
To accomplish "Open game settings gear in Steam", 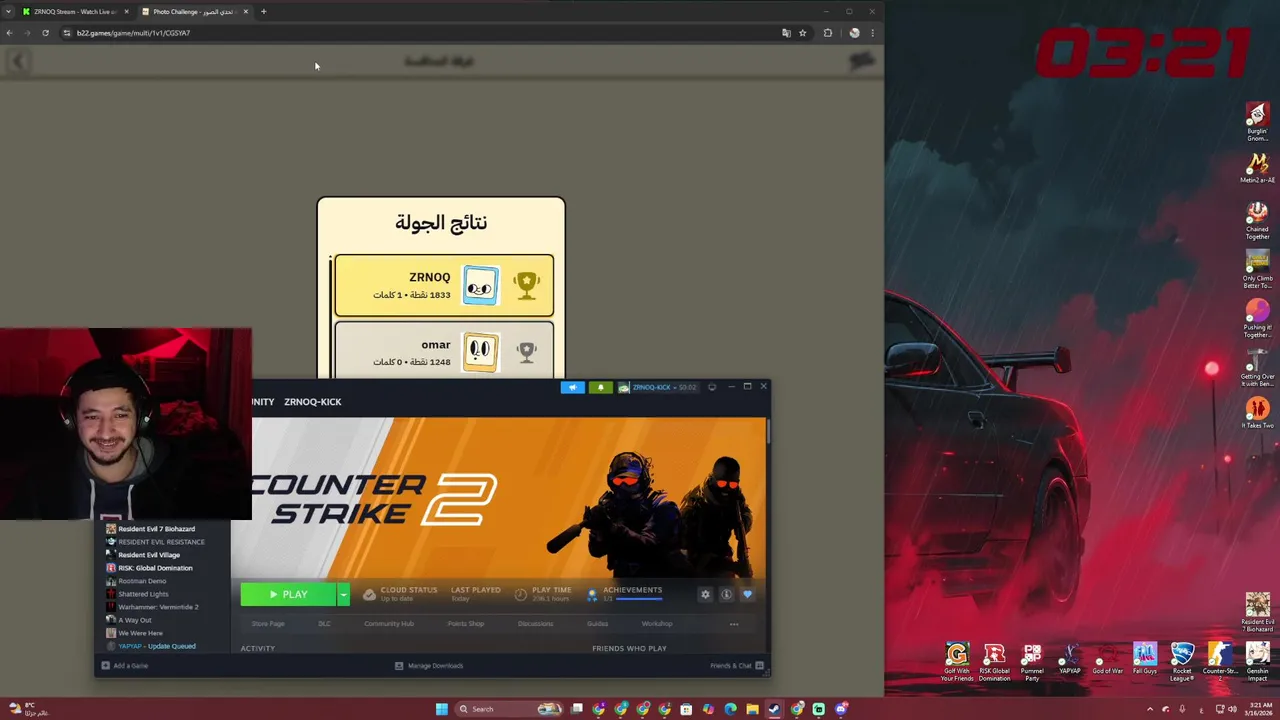I will point(705,594).
